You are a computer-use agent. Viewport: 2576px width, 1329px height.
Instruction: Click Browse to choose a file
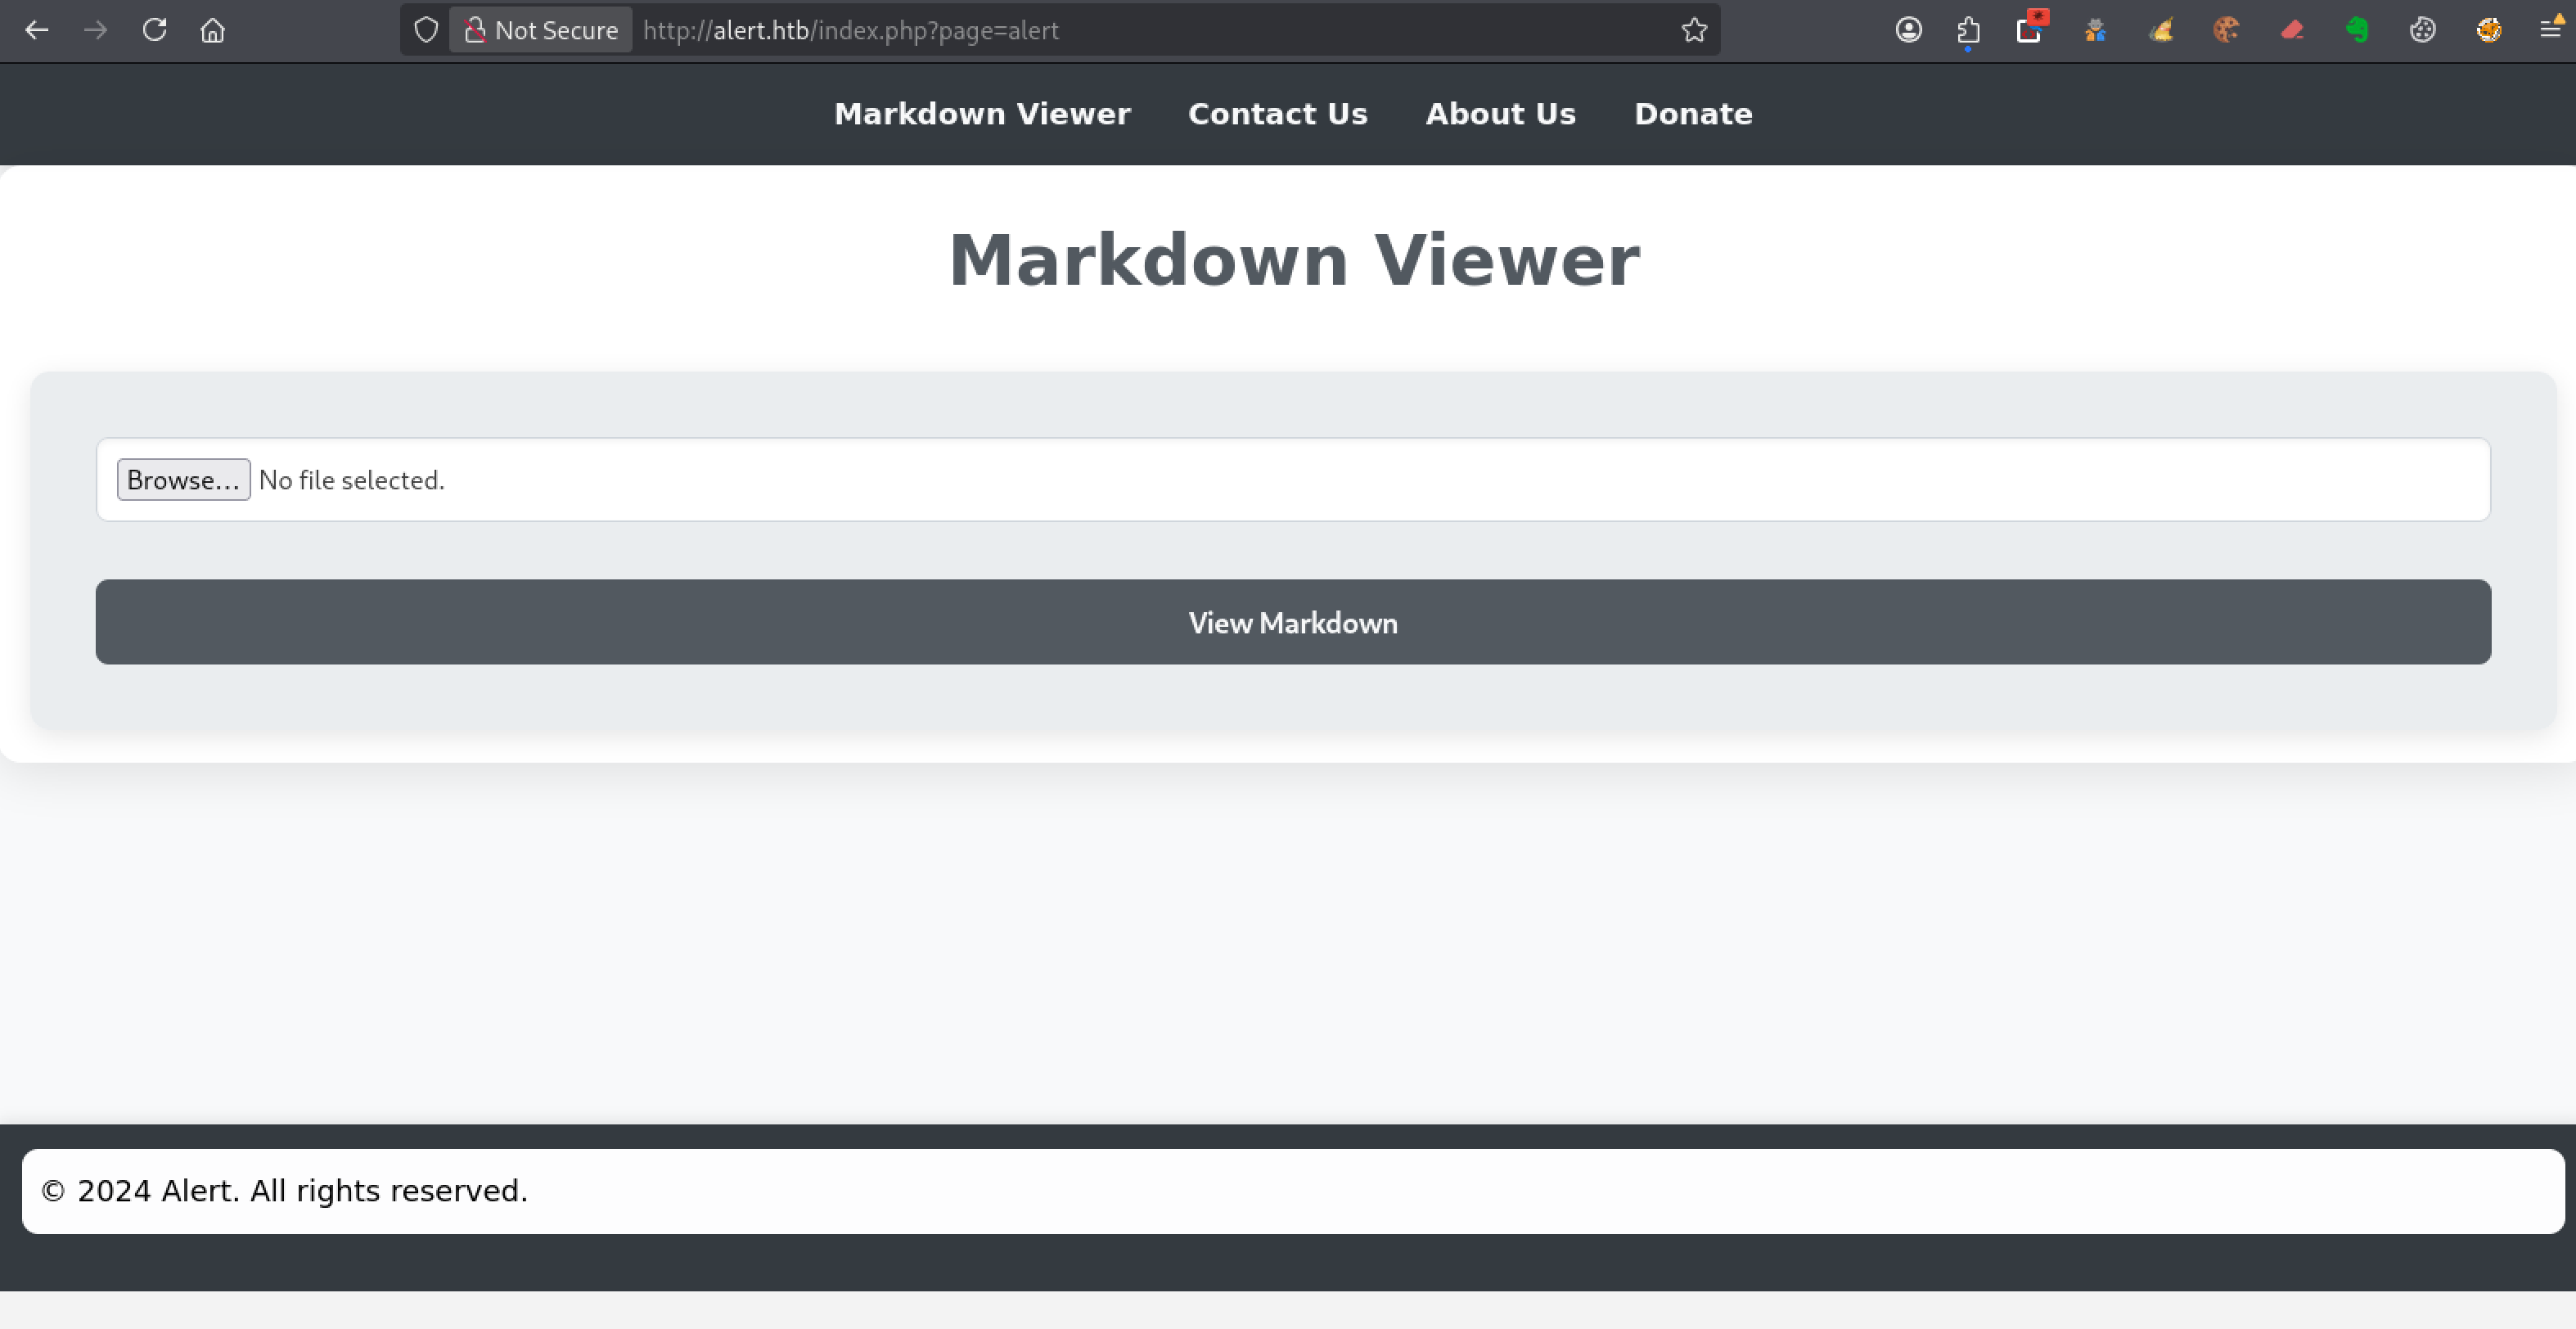click(183, 479)
